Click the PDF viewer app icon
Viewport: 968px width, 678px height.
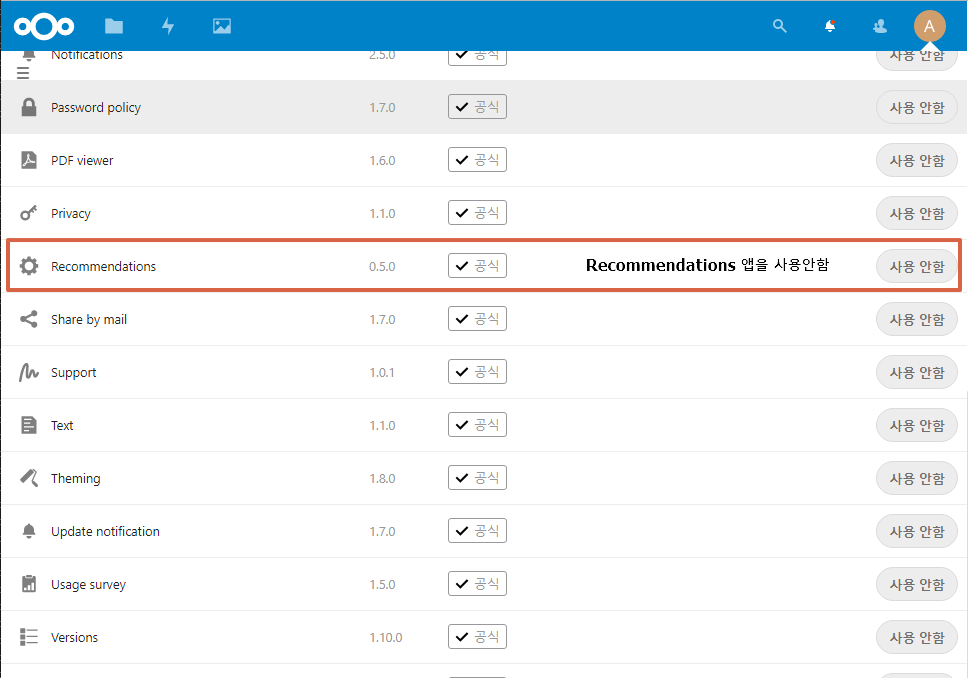coord(28,161)
